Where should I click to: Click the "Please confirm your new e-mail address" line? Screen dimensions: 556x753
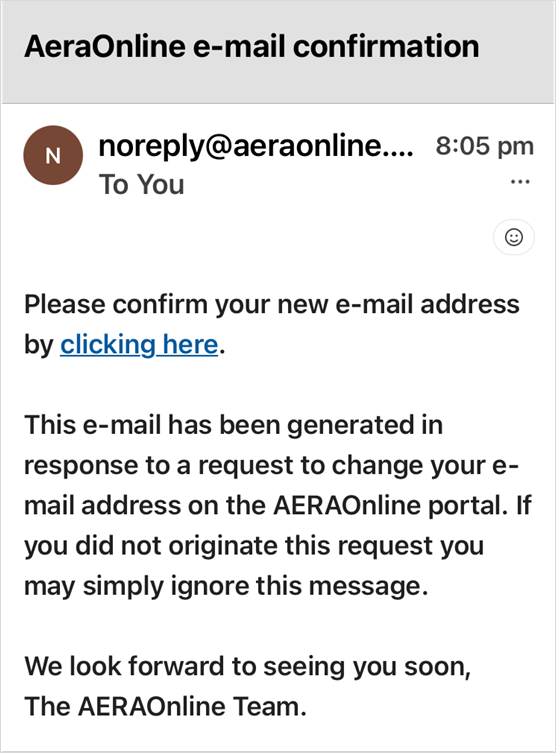pyautogui.click(x=272, y=304)
